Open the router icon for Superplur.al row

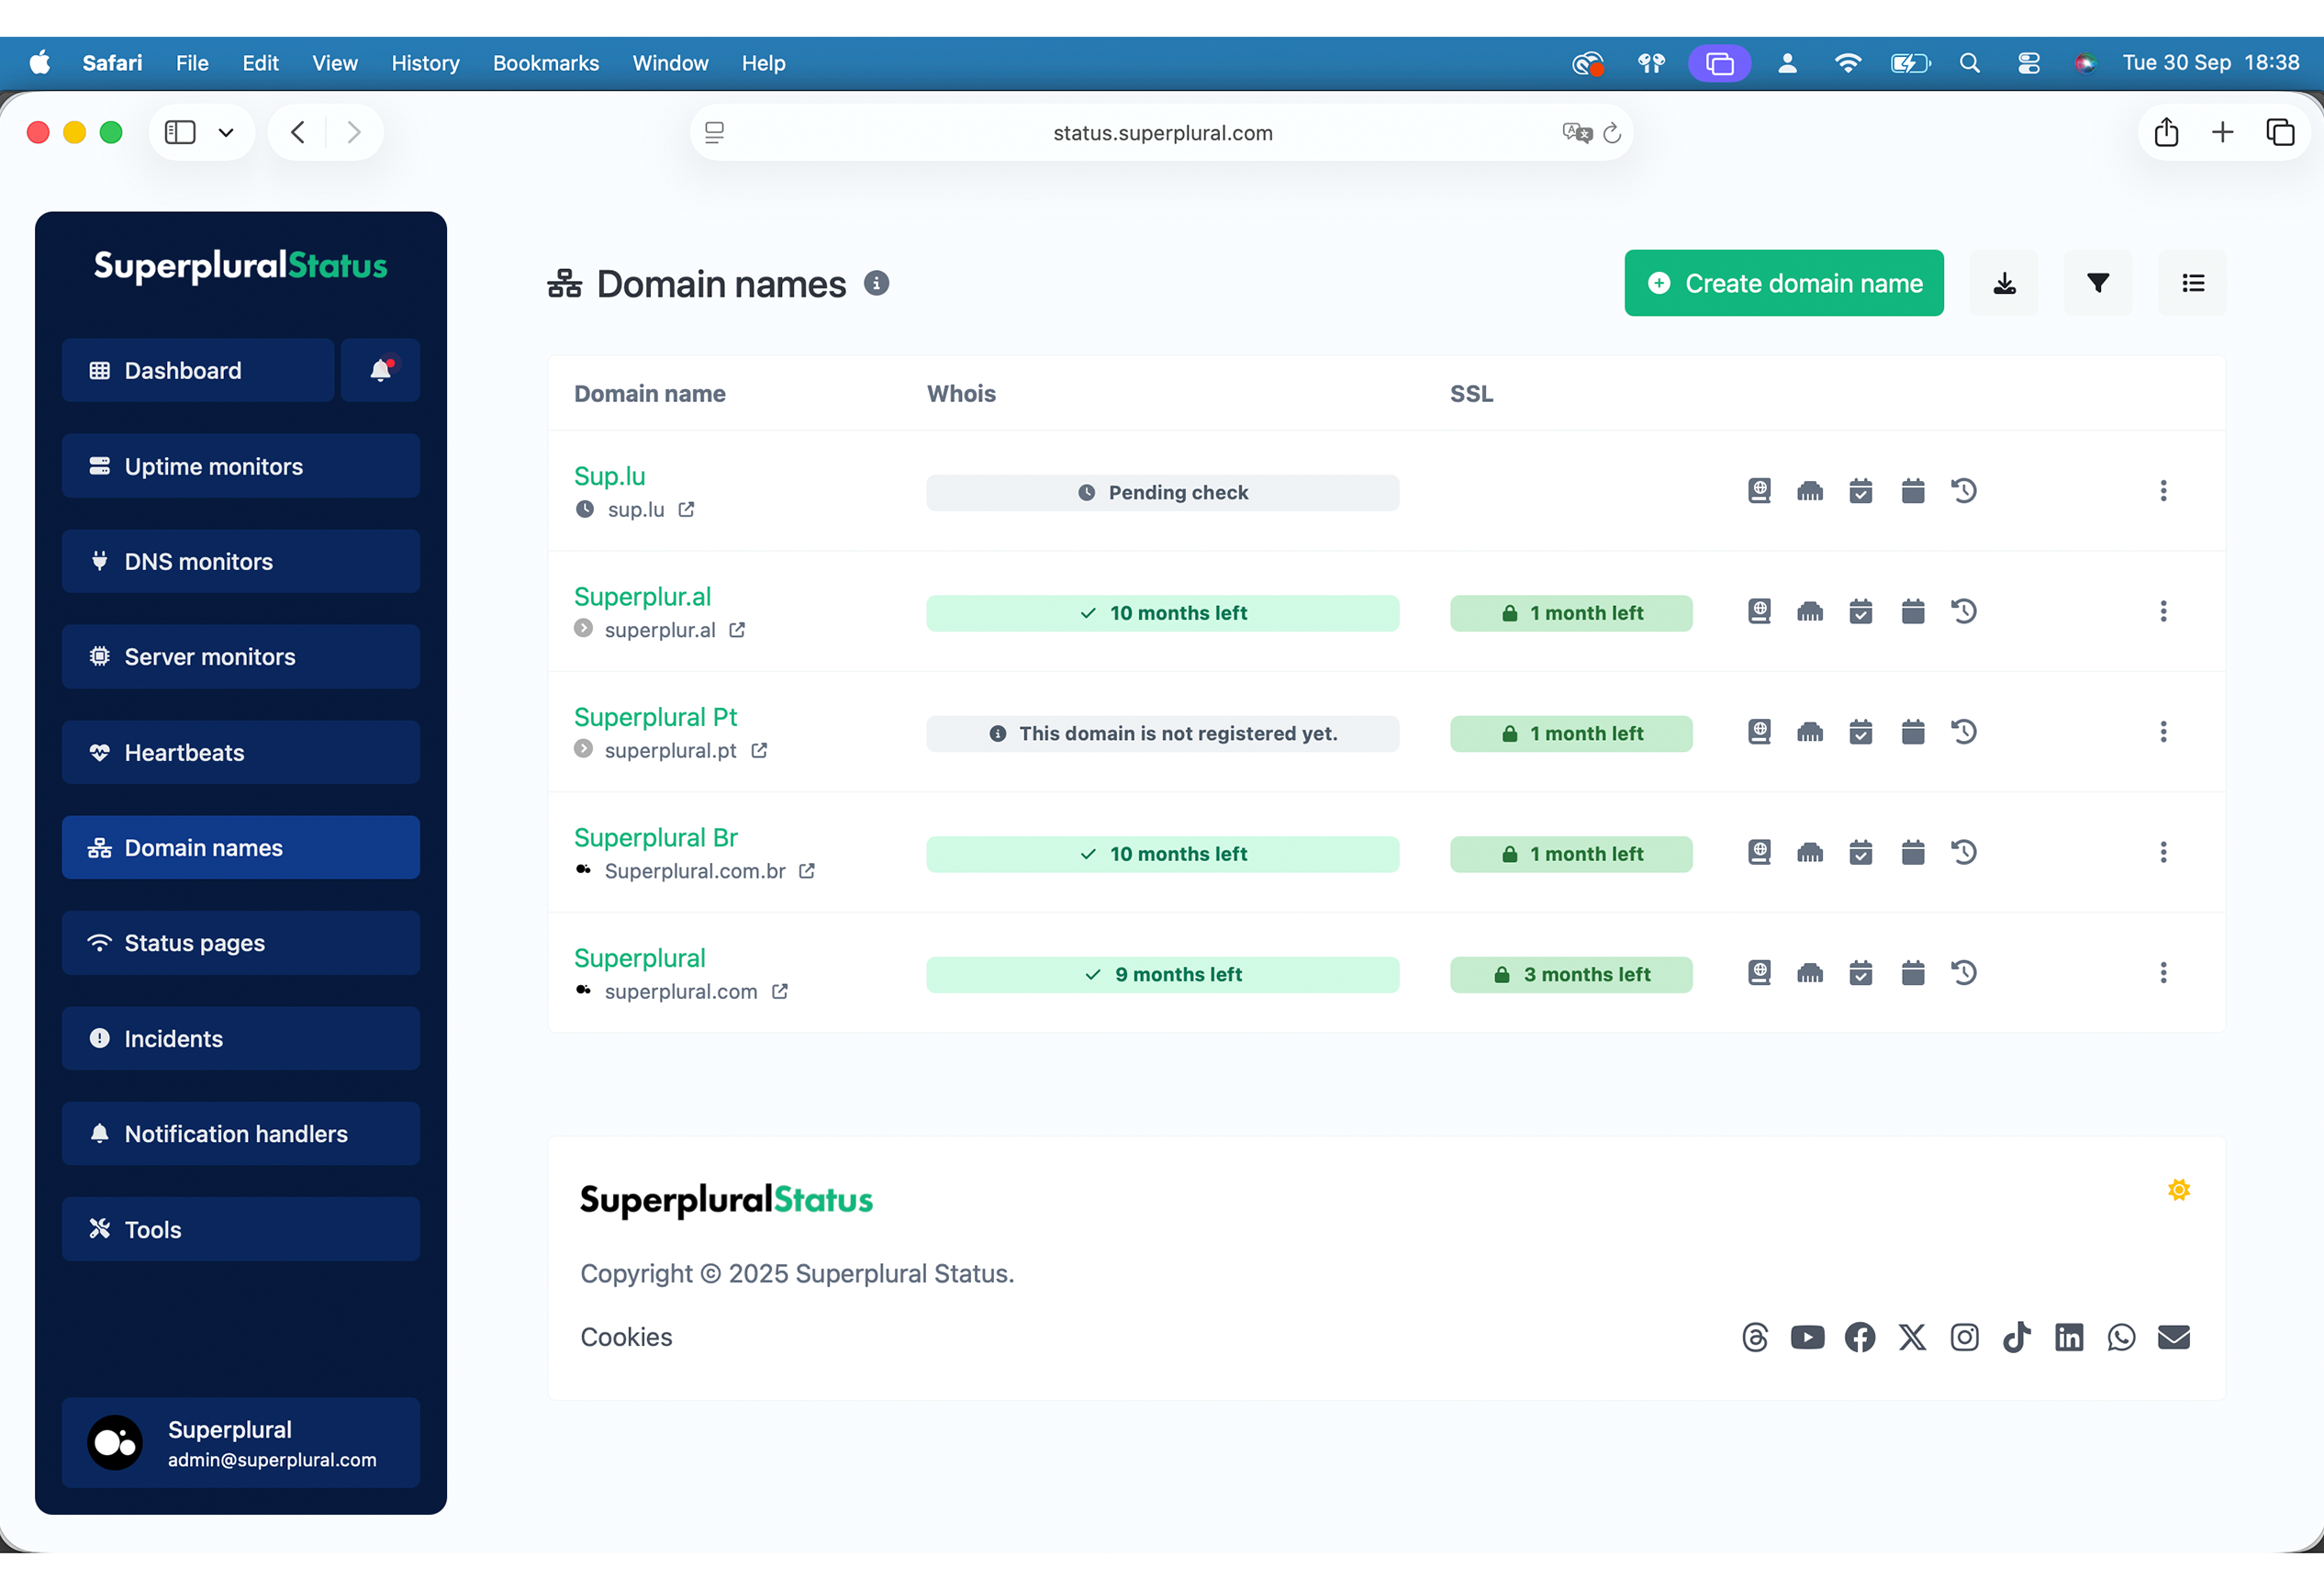coord(1810,611)
